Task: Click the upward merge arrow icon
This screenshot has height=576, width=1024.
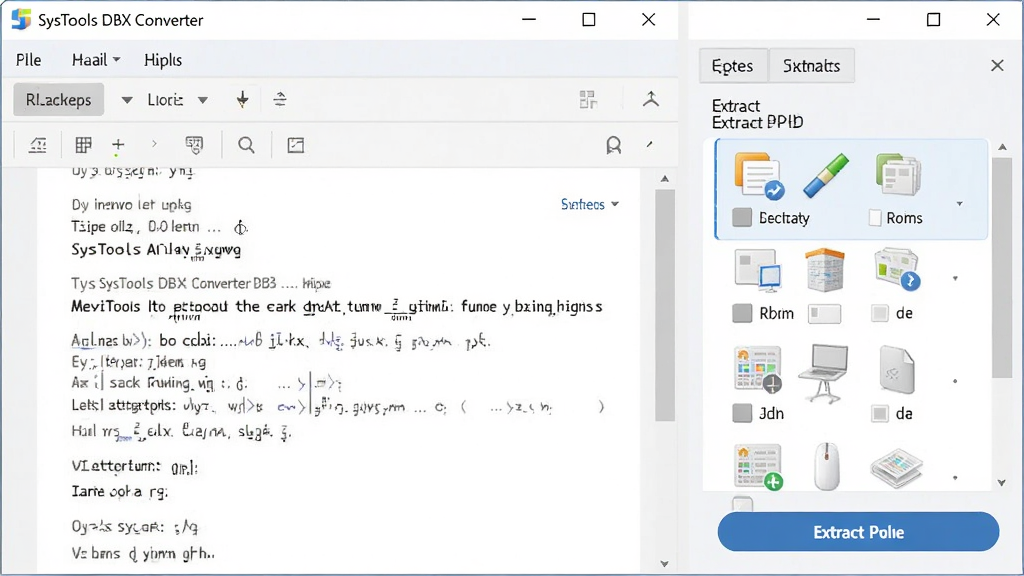Action: [x=650, y=99]
